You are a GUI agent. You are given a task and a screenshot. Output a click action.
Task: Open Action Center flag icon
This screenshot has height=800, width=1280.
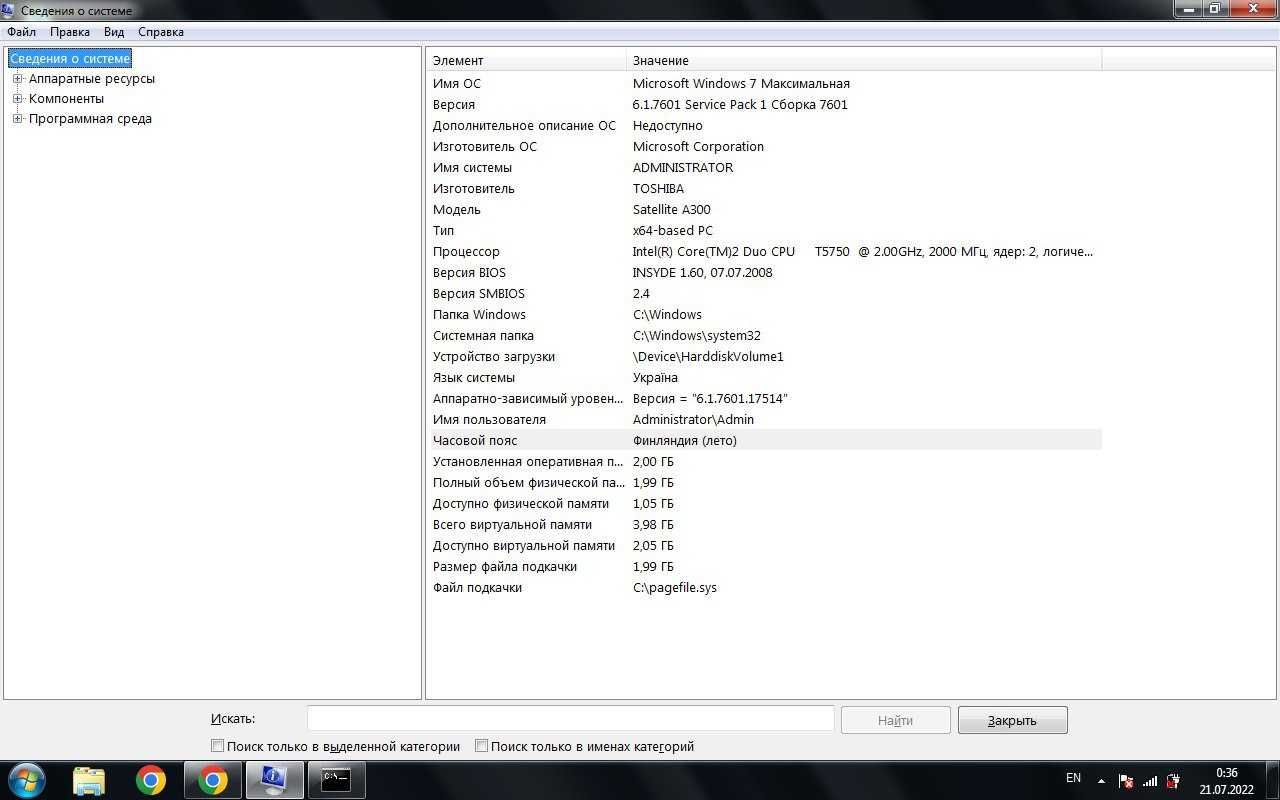click(1126, 781)
